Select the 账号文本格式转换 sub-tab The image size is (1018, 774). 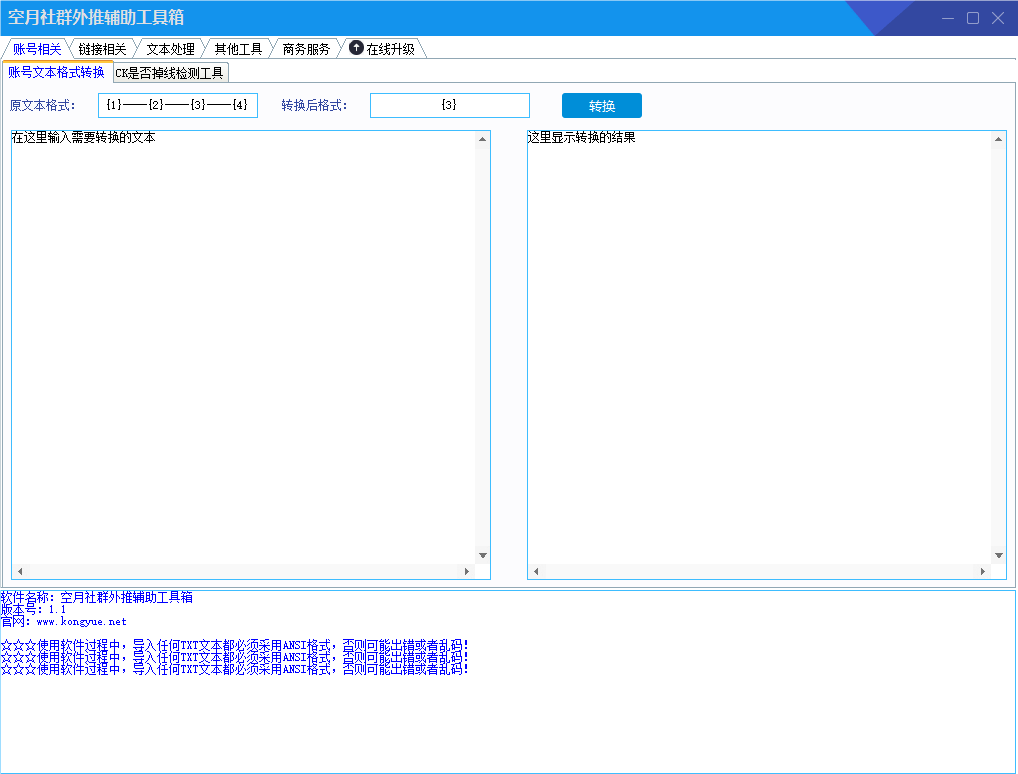click(x=56, y=72)
